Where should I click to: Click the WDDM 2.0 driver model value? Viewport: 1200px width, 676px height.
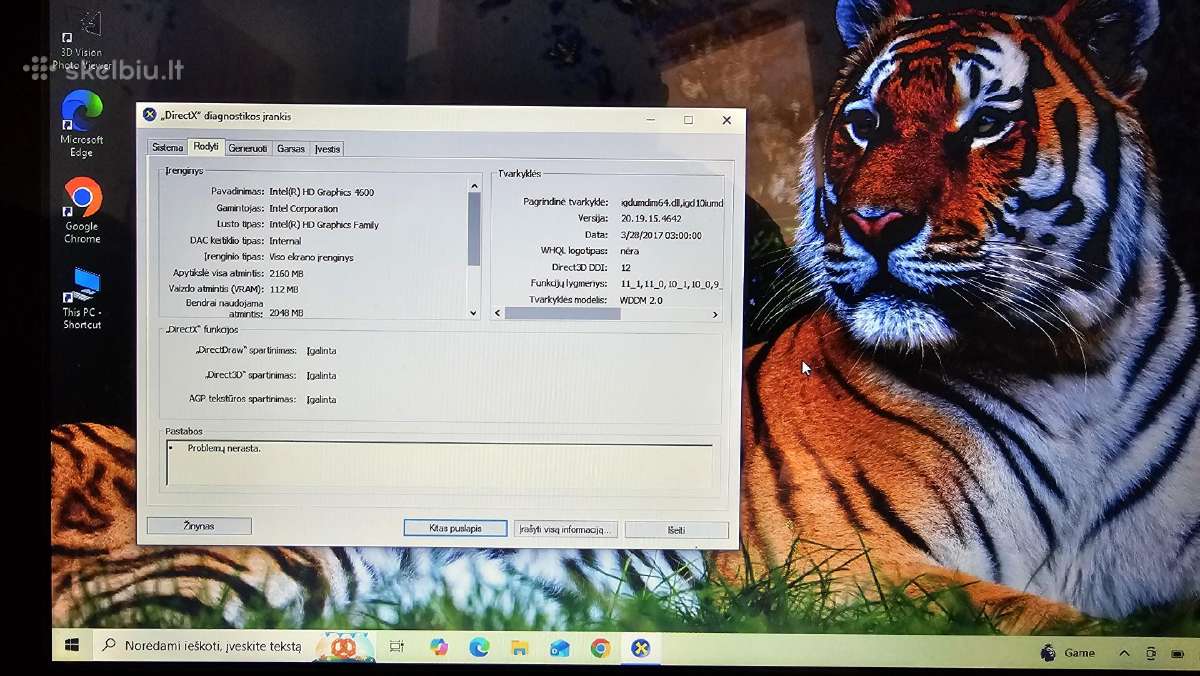click(641, 300)
